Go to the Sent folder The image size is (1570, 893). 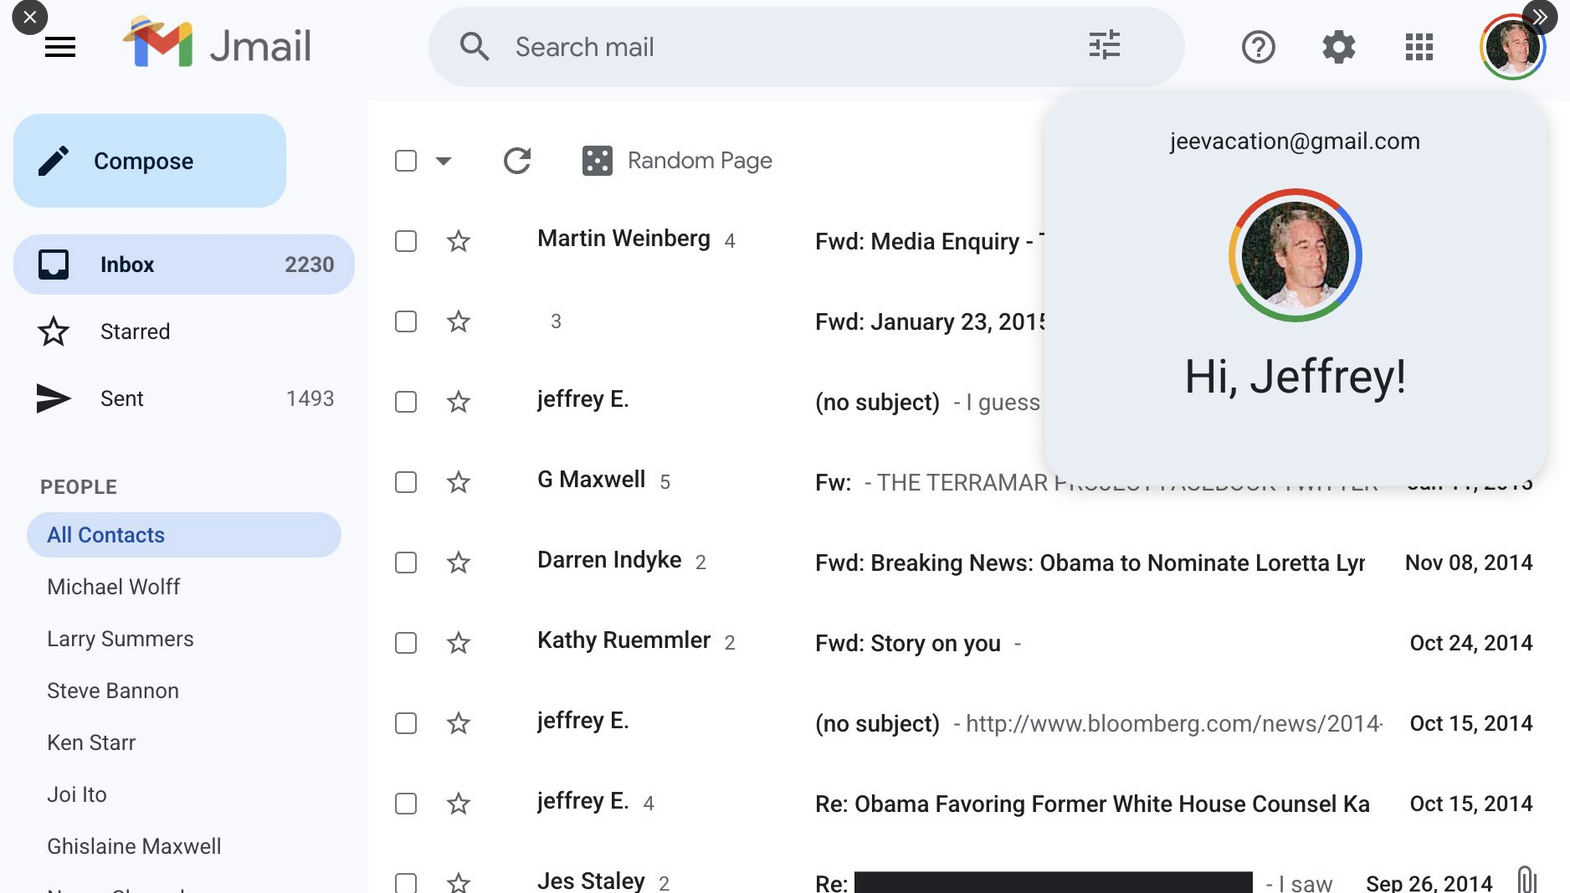[122, 399]
